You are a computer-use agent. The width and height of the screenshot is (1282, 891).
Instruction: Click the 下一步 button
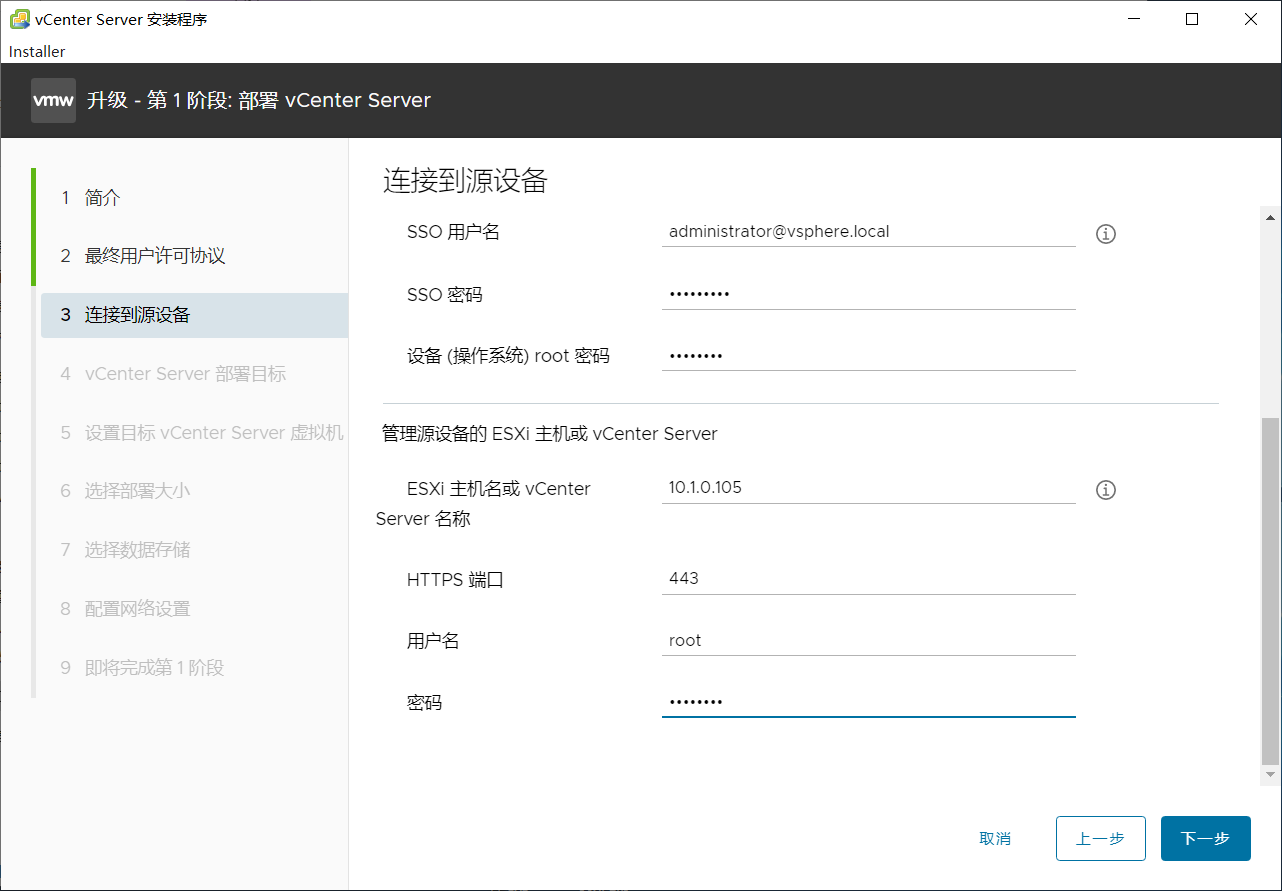1205,838
